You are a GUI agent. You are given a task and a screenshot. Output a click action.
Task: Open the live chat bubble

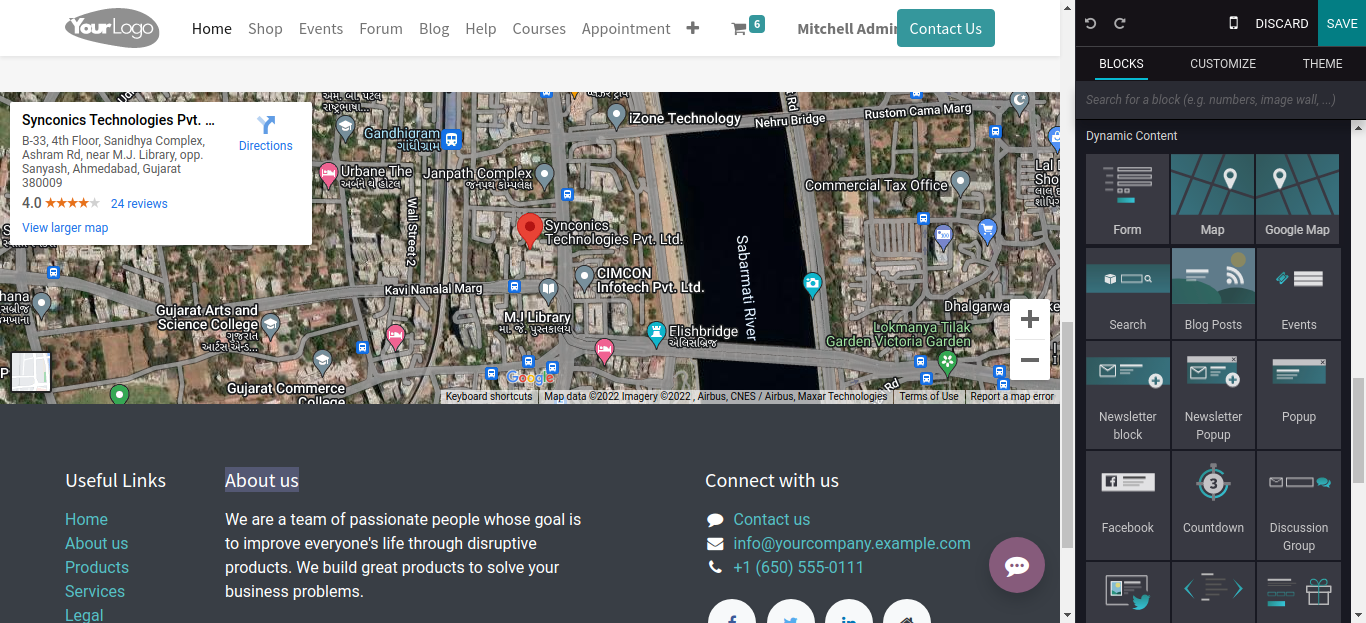pos(1017,565)
